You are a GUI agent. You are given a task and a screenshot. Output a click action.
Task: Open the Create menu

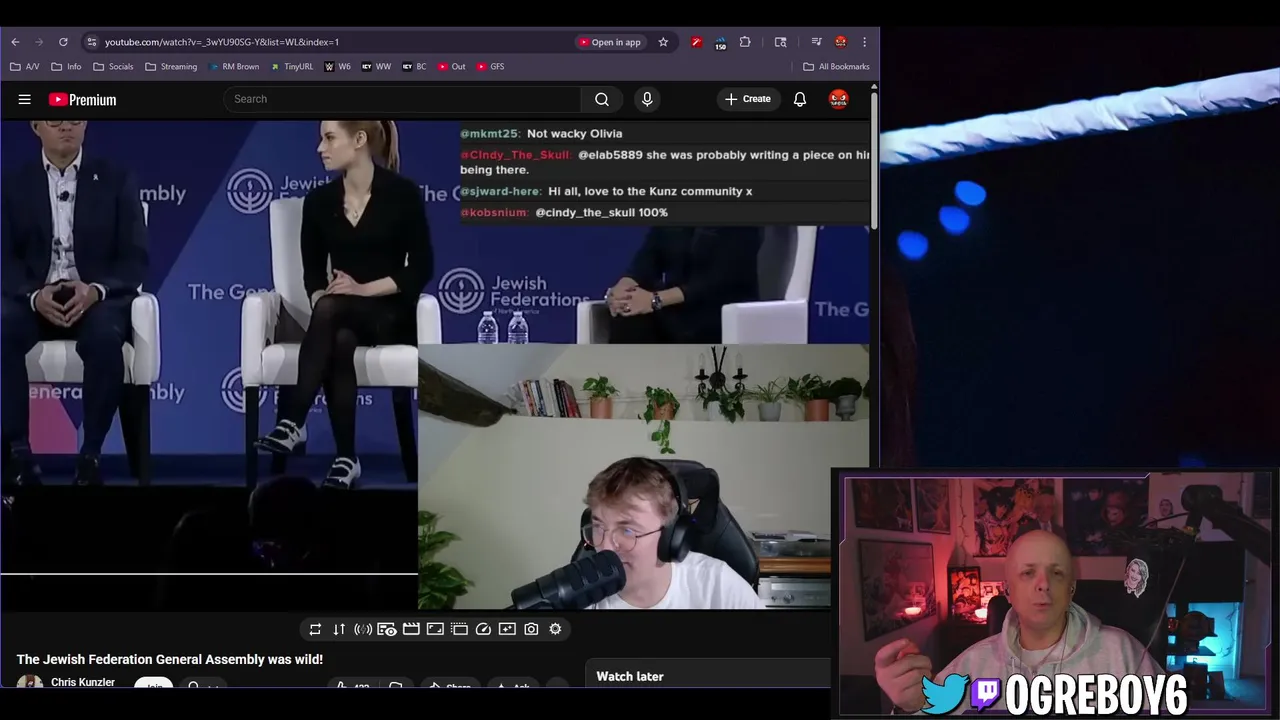click(x=748, y=99)
